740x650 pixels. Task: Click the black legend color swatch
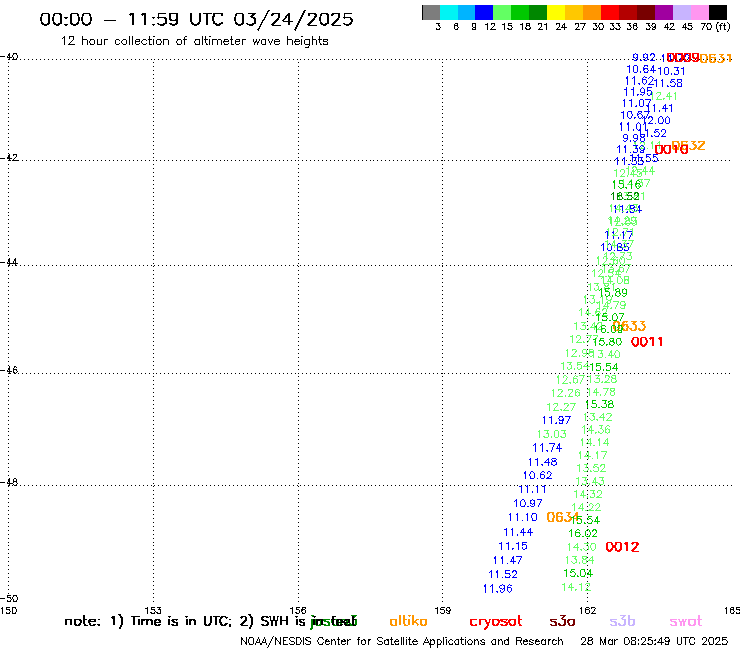coord(718,12)
